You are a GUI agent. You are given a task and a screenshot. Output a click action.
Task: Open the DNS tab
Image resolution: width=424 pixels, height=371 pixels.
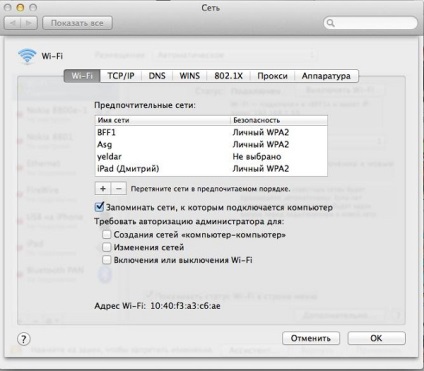[x=157, y=76]
